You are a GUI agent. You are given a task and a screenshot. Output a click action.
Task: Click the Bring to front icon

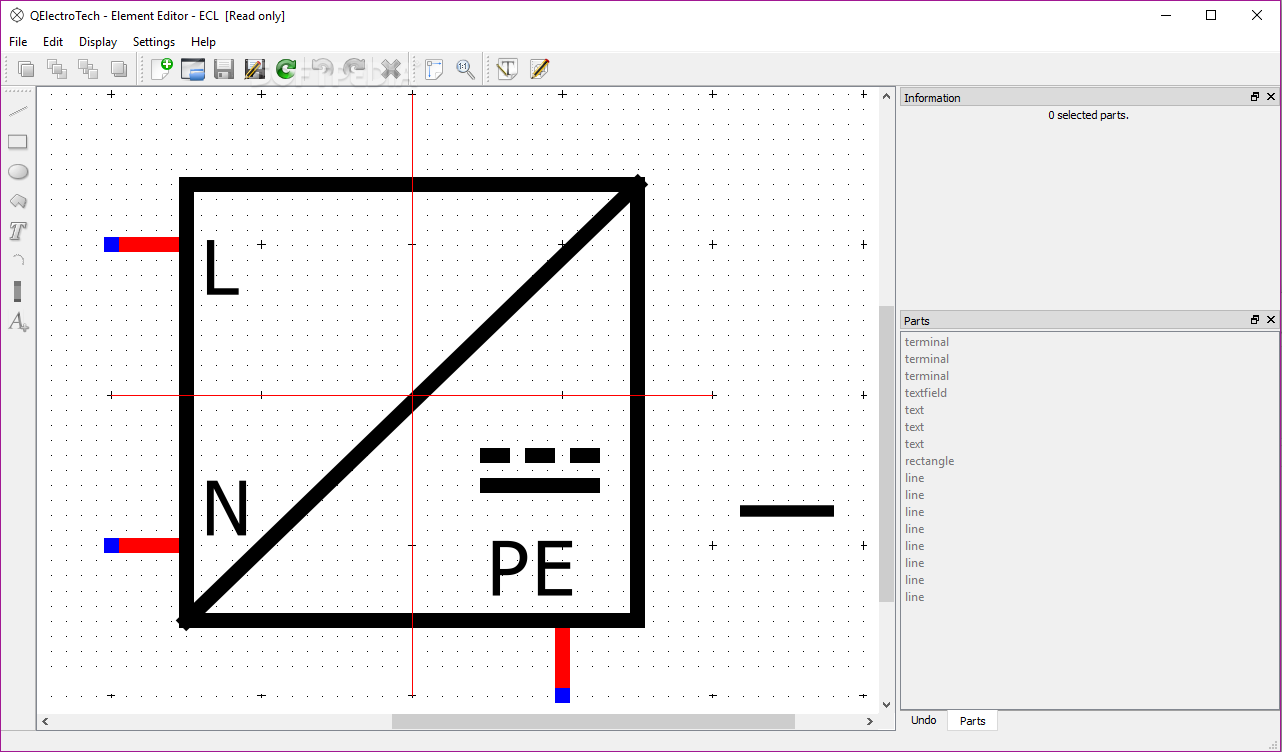[26, 69]
